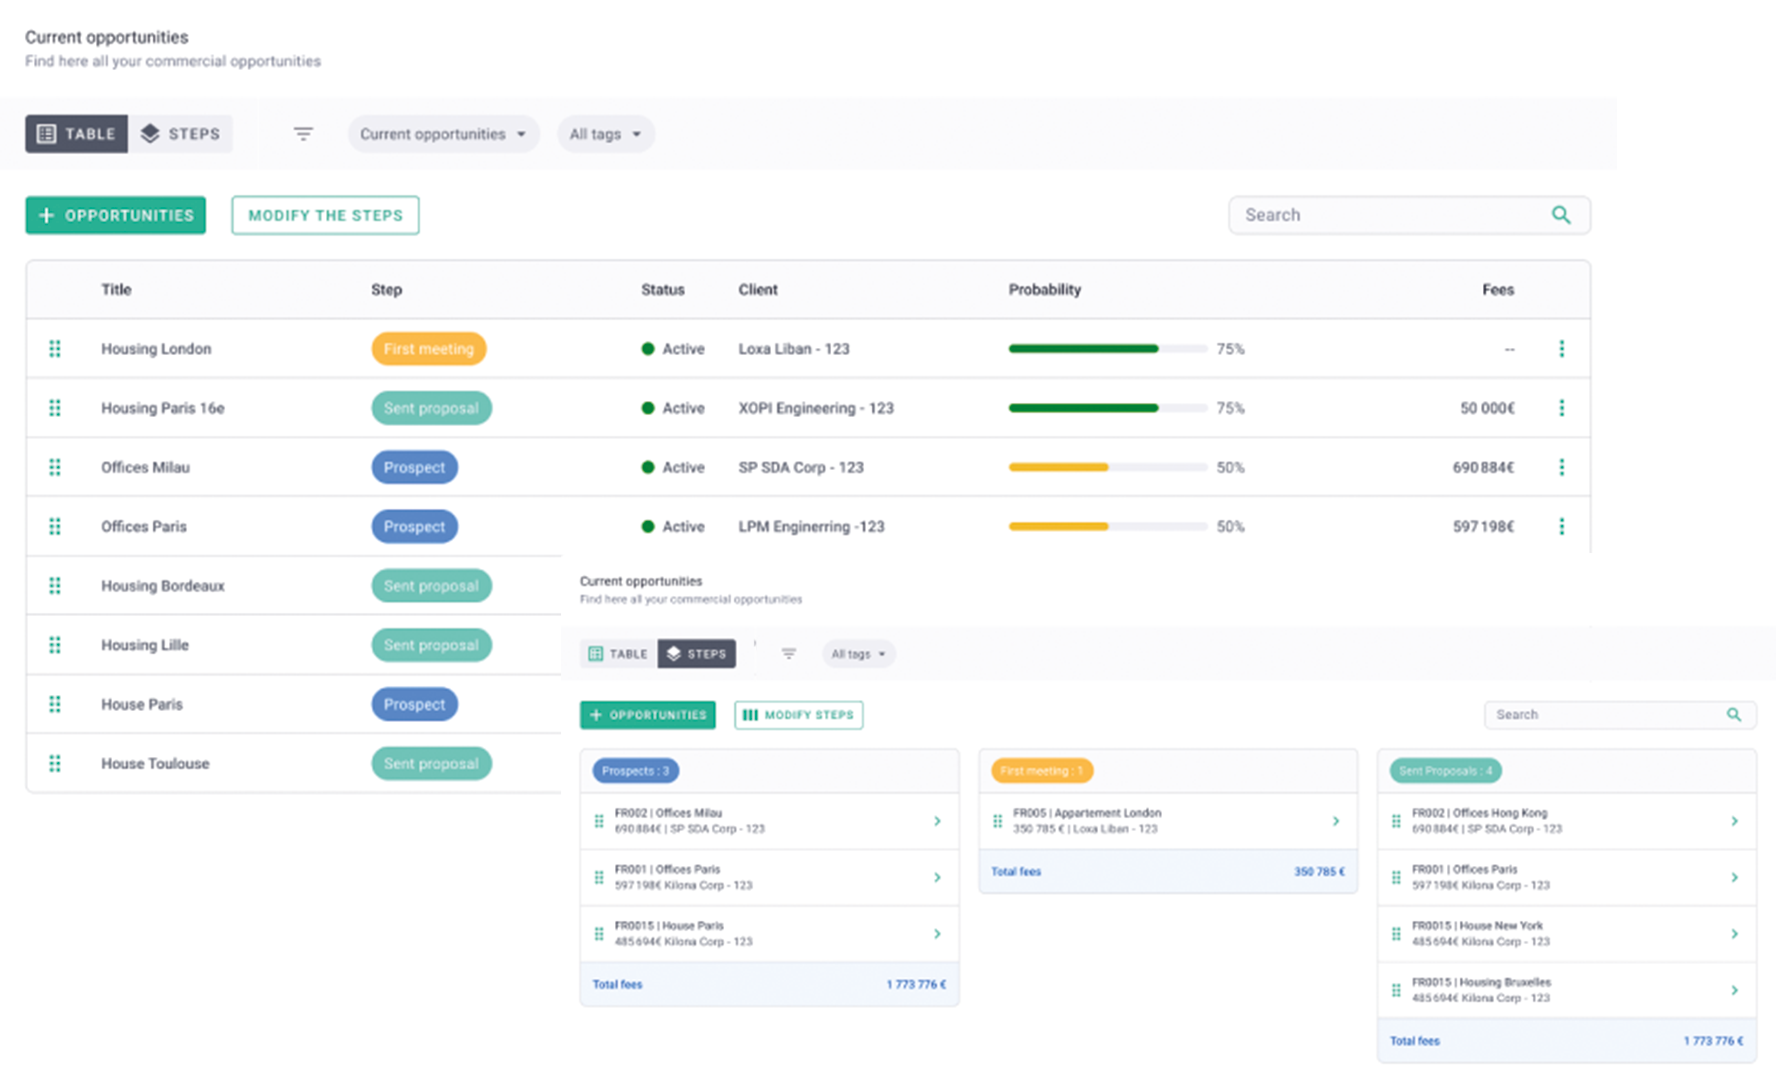The height and width of the screenshot is (1082, 1776).
Task: Click the search magnifier icon in the top search box
Action: (x=1560, y=215)
